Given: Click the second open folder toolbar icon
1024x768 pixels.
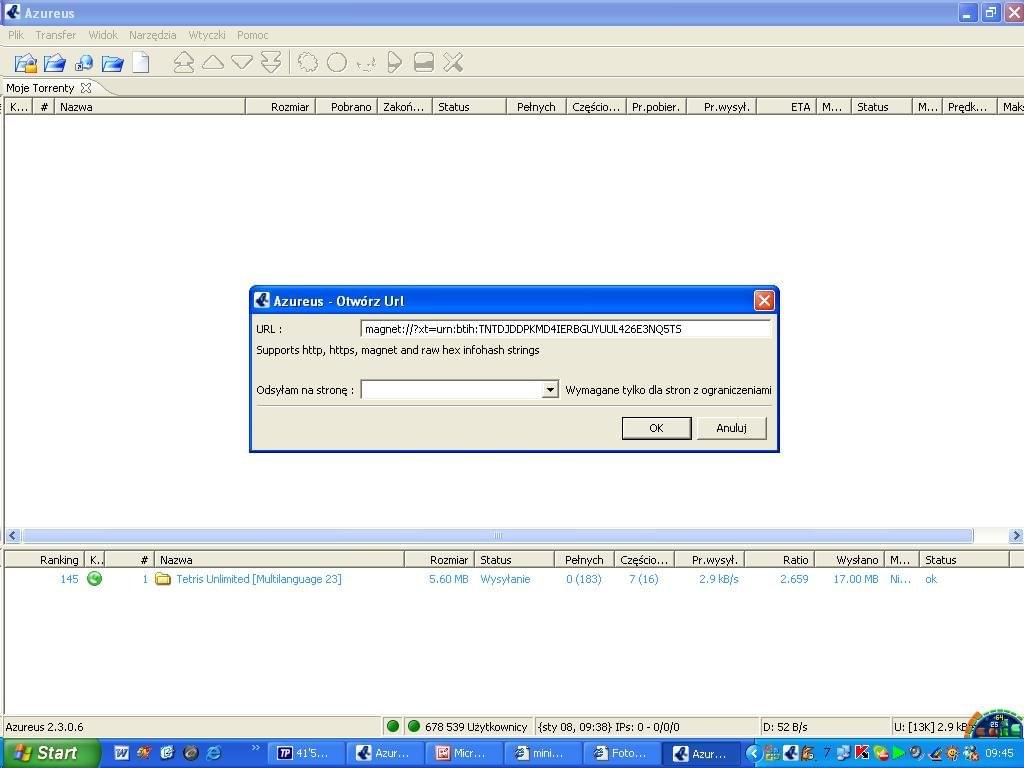Looking at the screenshot, I should [54, 63].
